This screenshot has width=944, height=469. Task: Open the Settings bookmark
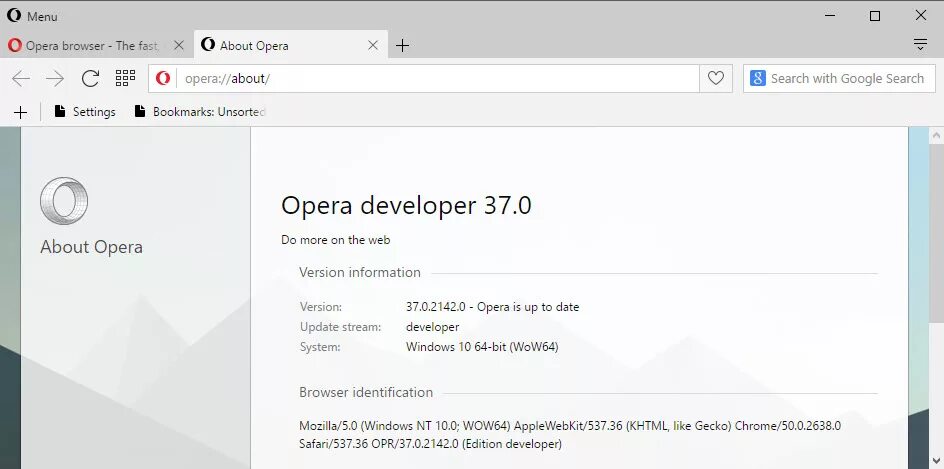[85, 111]
